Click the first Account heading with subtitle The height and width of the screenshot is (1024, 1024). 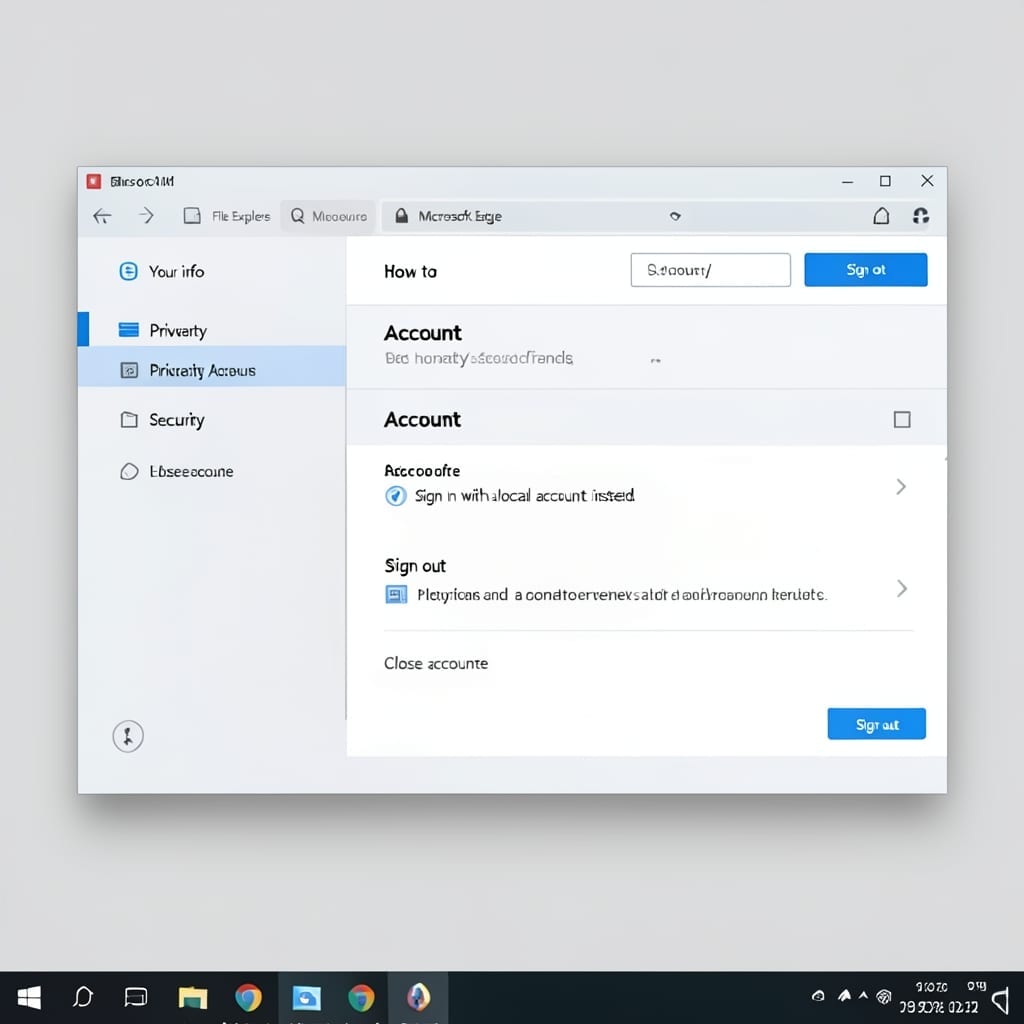click(423, 333)
